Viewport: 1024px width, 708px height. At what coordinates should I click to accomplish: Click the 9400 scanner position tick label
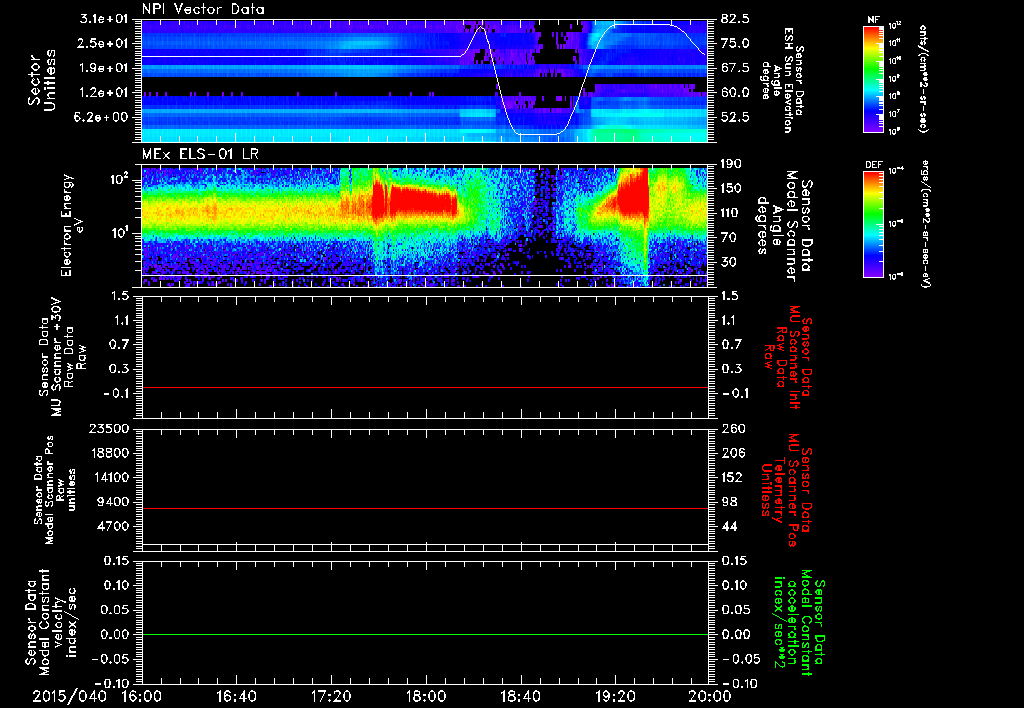pyautogui.click(x=114, y=502)
